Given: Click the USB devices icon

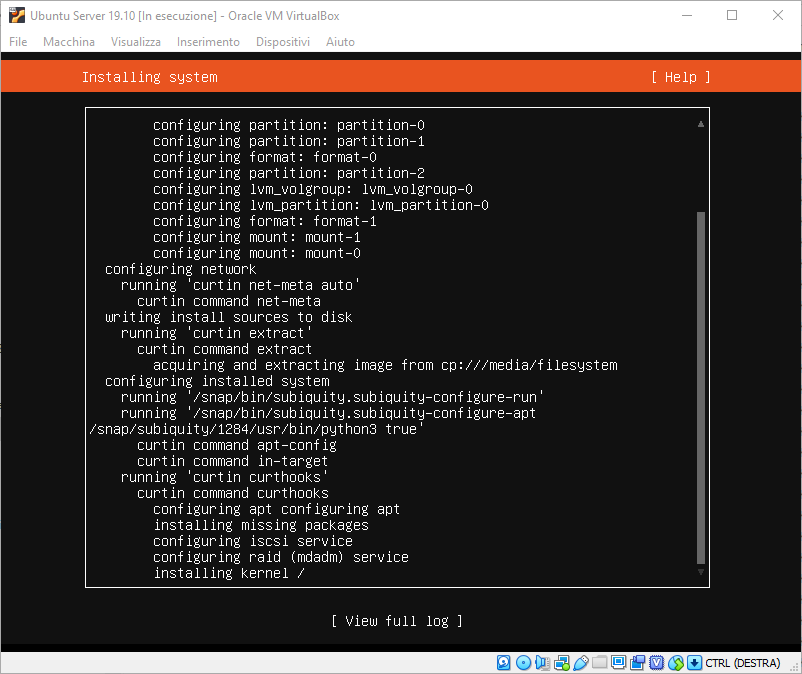Looking at the screenshot, I should pyautogui.click(x=581, y=663).
